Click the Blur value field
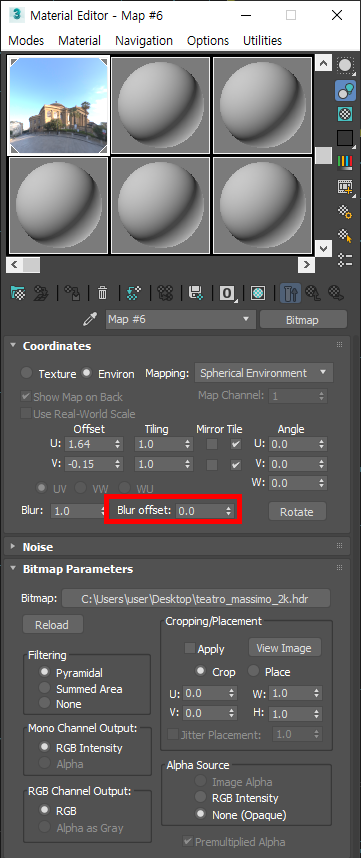This screenshot has width=361, height=858. coord(76,511)
